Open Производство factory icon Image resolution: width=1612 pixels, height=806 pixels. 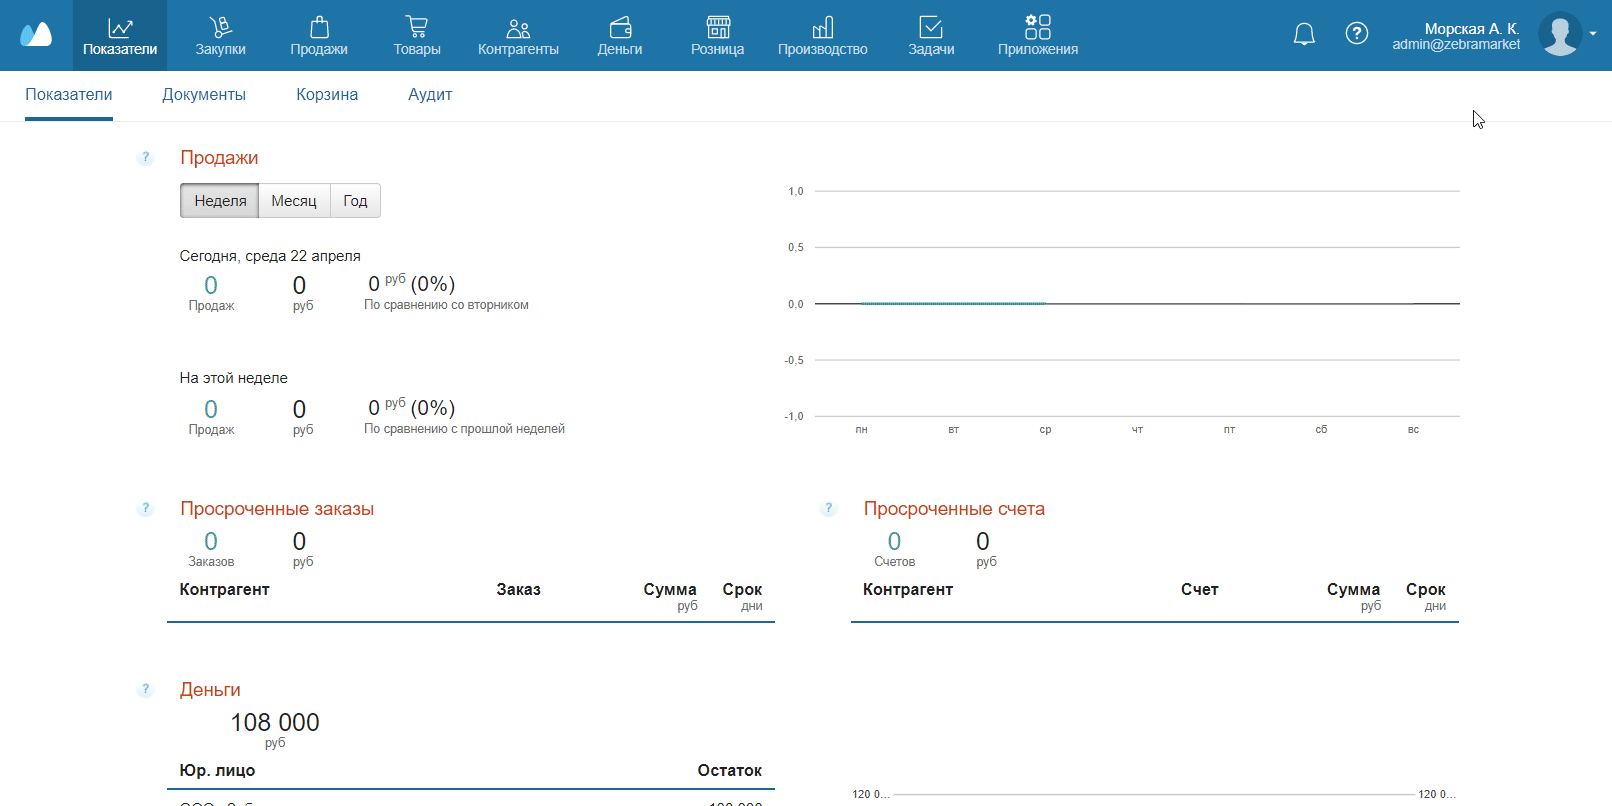[823, 27]
